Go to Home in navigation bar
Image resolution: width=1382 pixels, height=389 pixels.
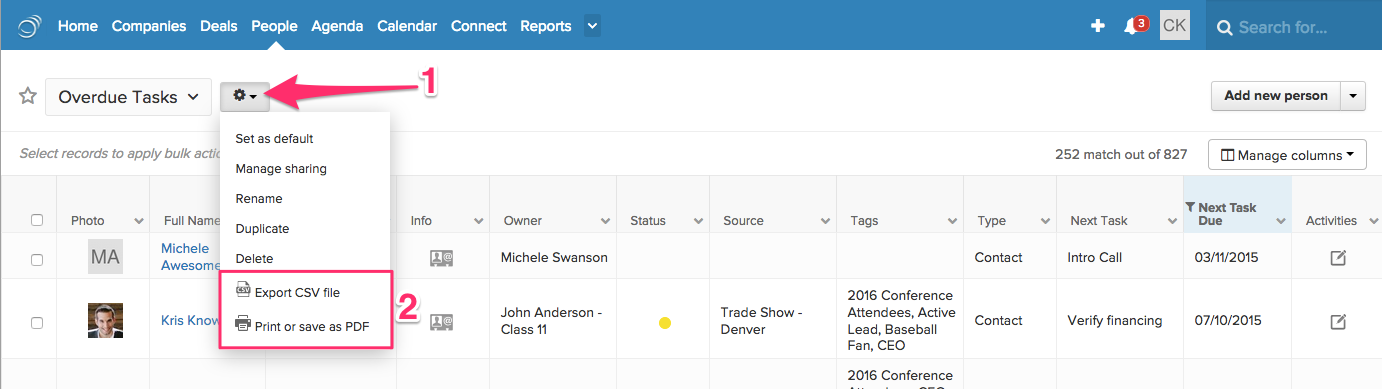click(77, 26)
